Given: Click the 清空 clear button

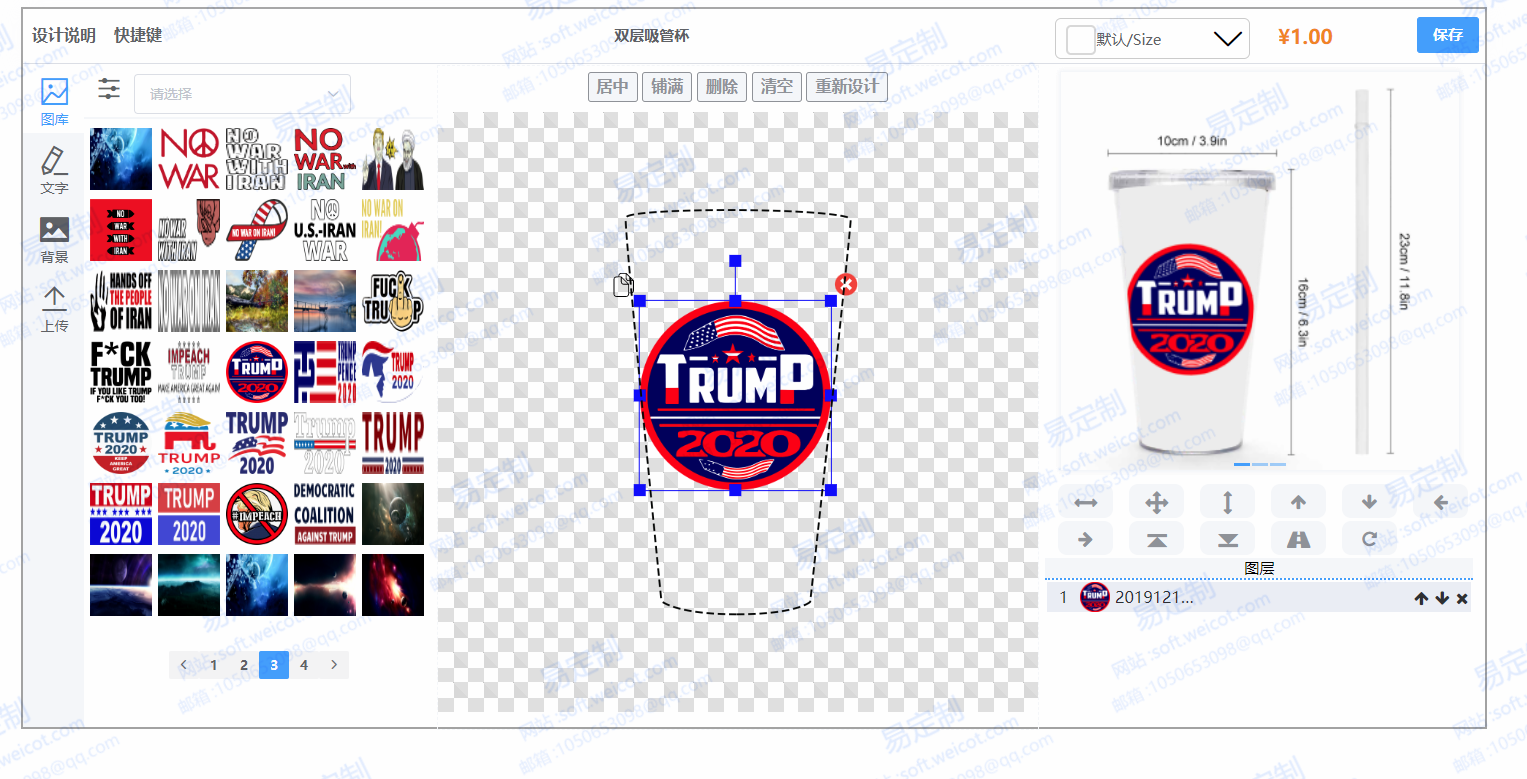Looking at the screenshot, I should click(777, 87).
